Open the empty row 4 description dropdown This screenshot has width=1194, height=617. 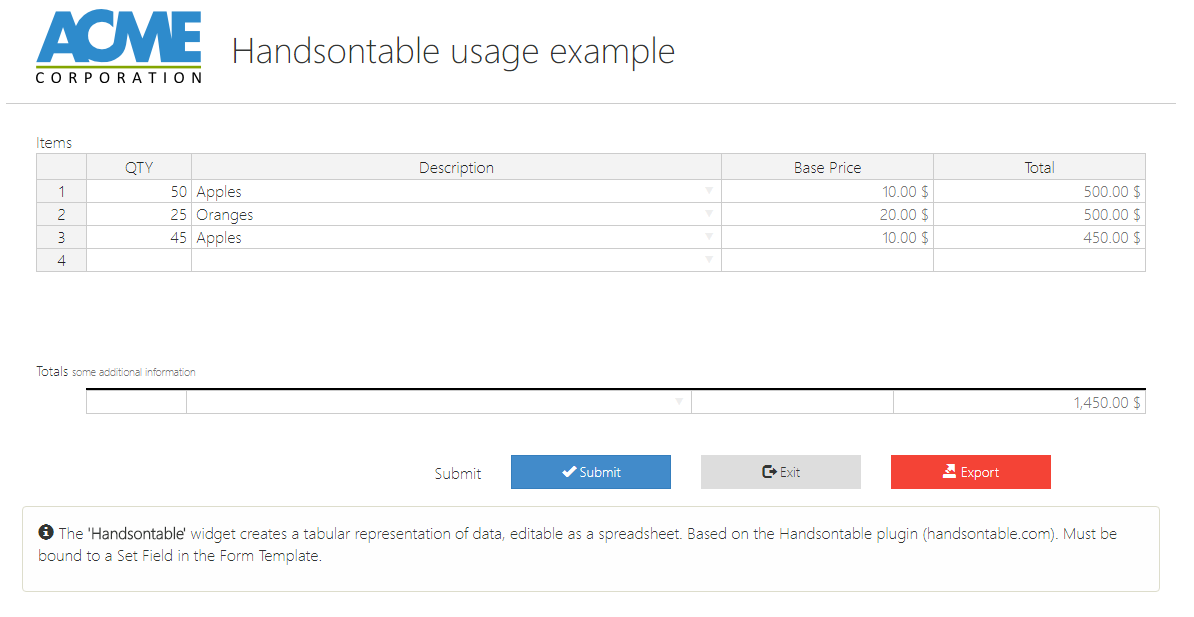tap(709, 260)
